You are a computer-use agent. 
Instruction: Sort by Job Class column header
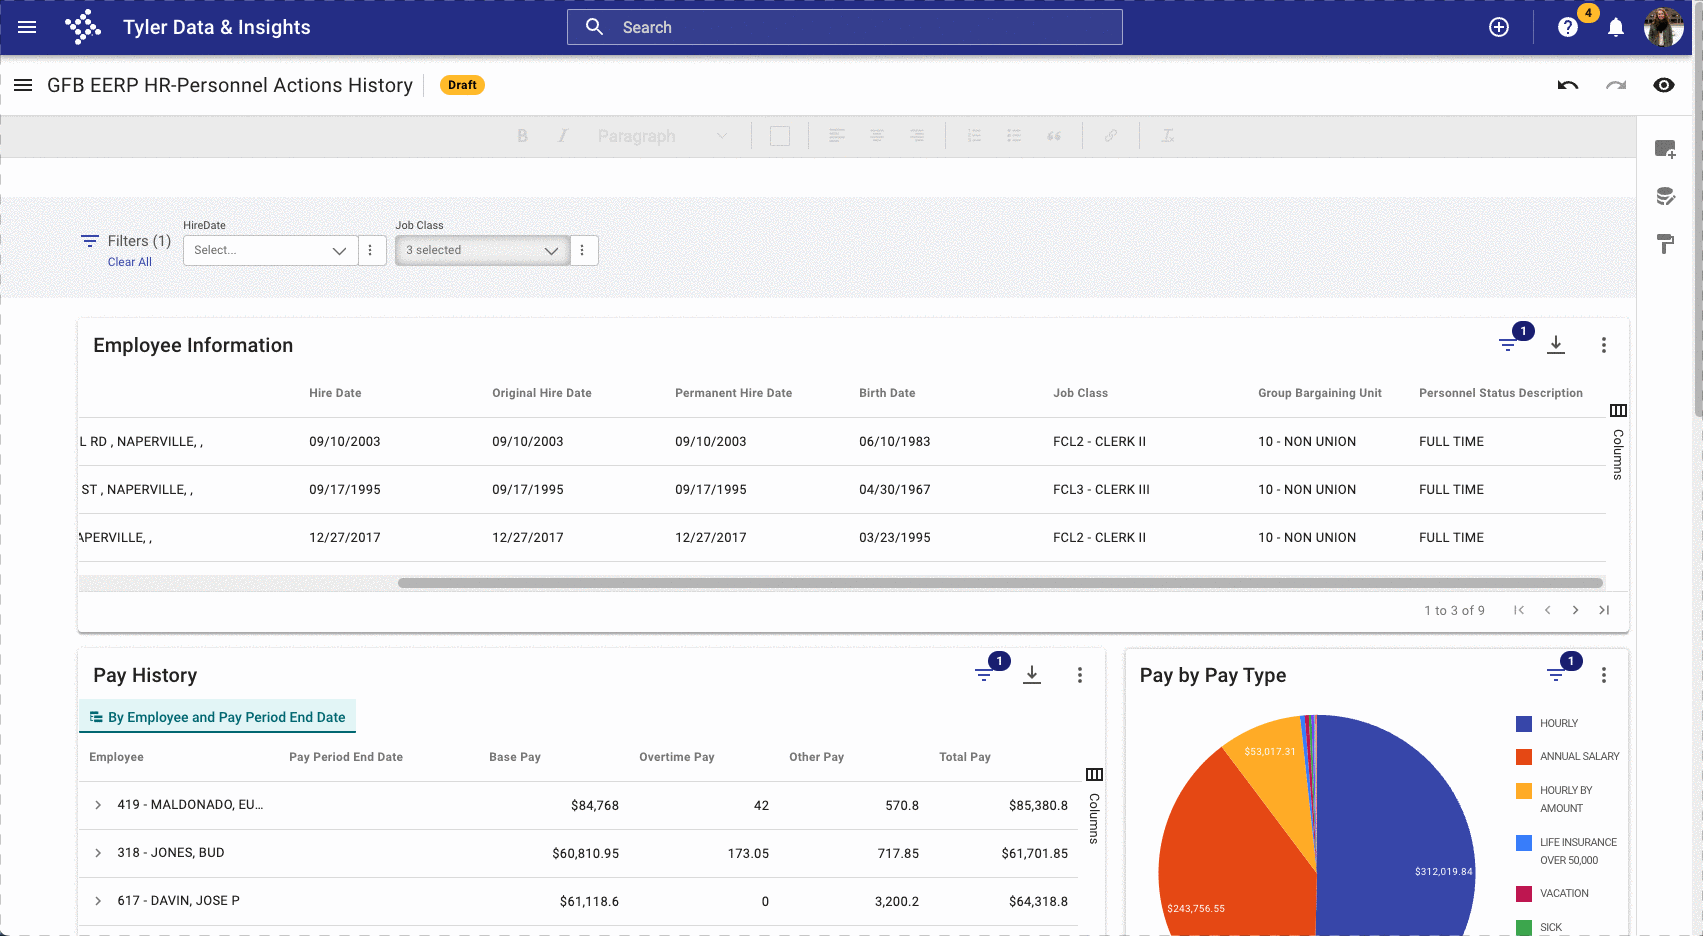coord(1080,393)
